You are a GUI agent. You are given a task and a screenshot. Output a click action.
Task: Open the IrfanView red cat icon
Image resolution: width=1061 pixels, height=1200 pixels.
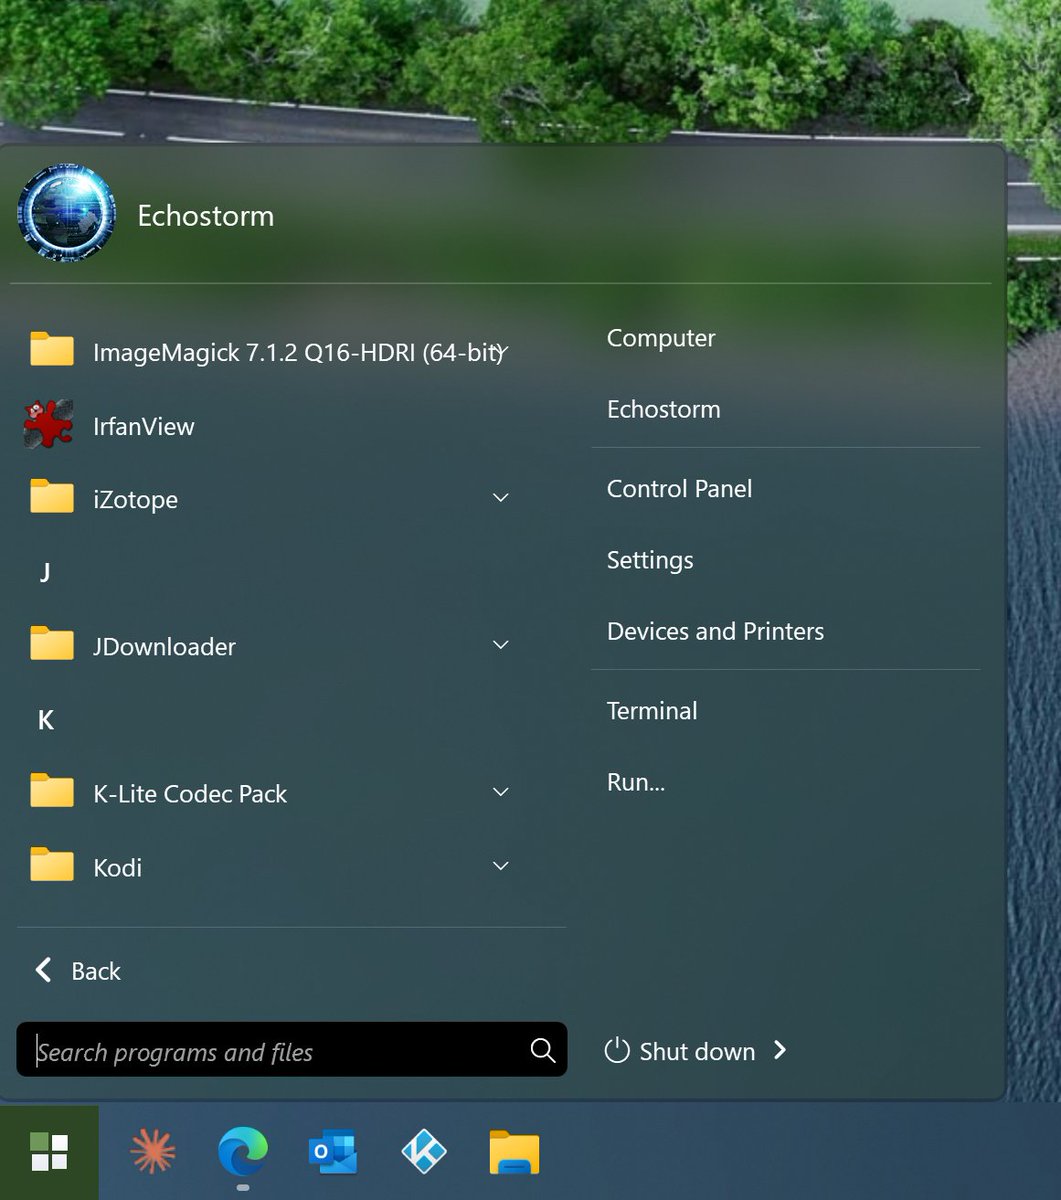pyautogui.click(x=49, y=424)
